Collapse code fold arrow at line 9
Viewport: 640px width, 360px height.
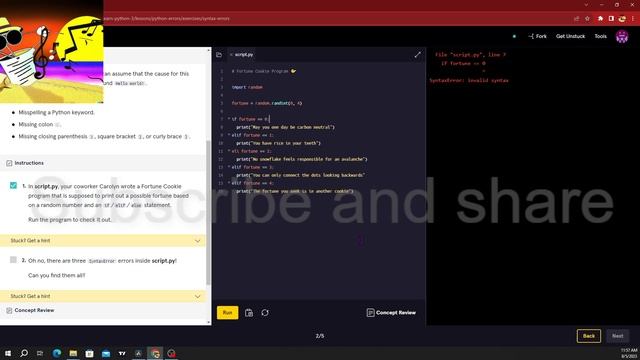coord(229,135)
